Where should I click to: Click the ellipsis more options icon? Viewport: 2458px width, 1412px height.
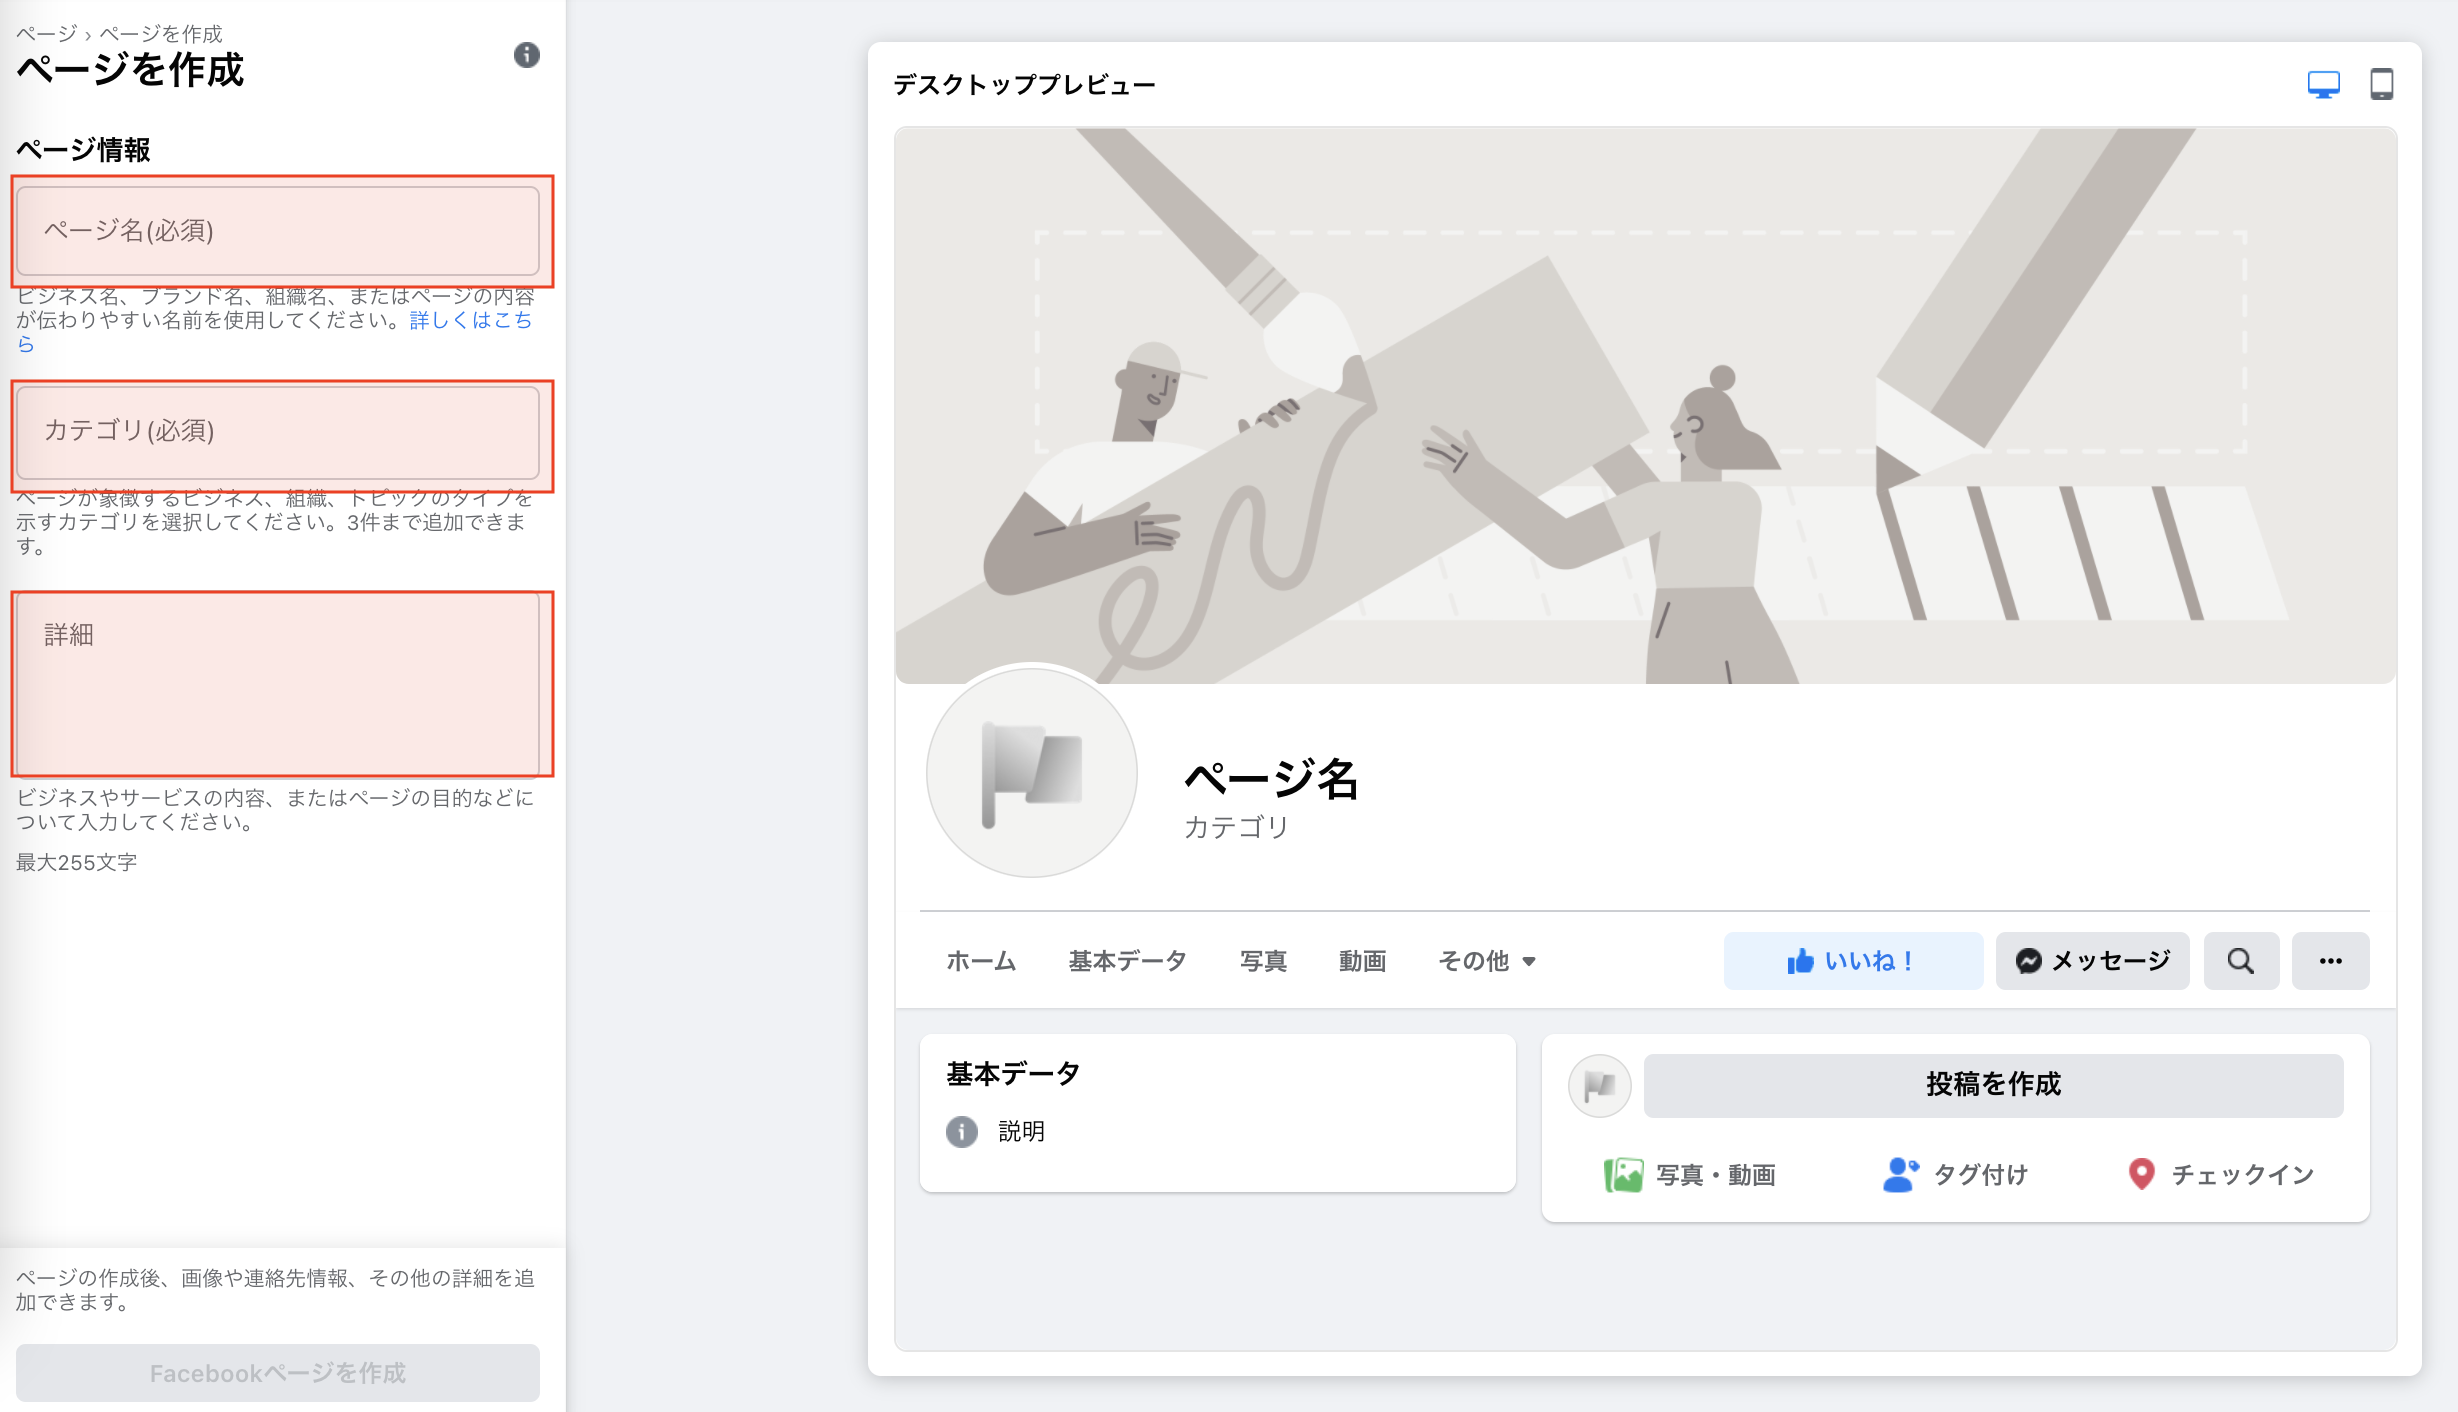pyautogui.click(x=2331, y=960)
